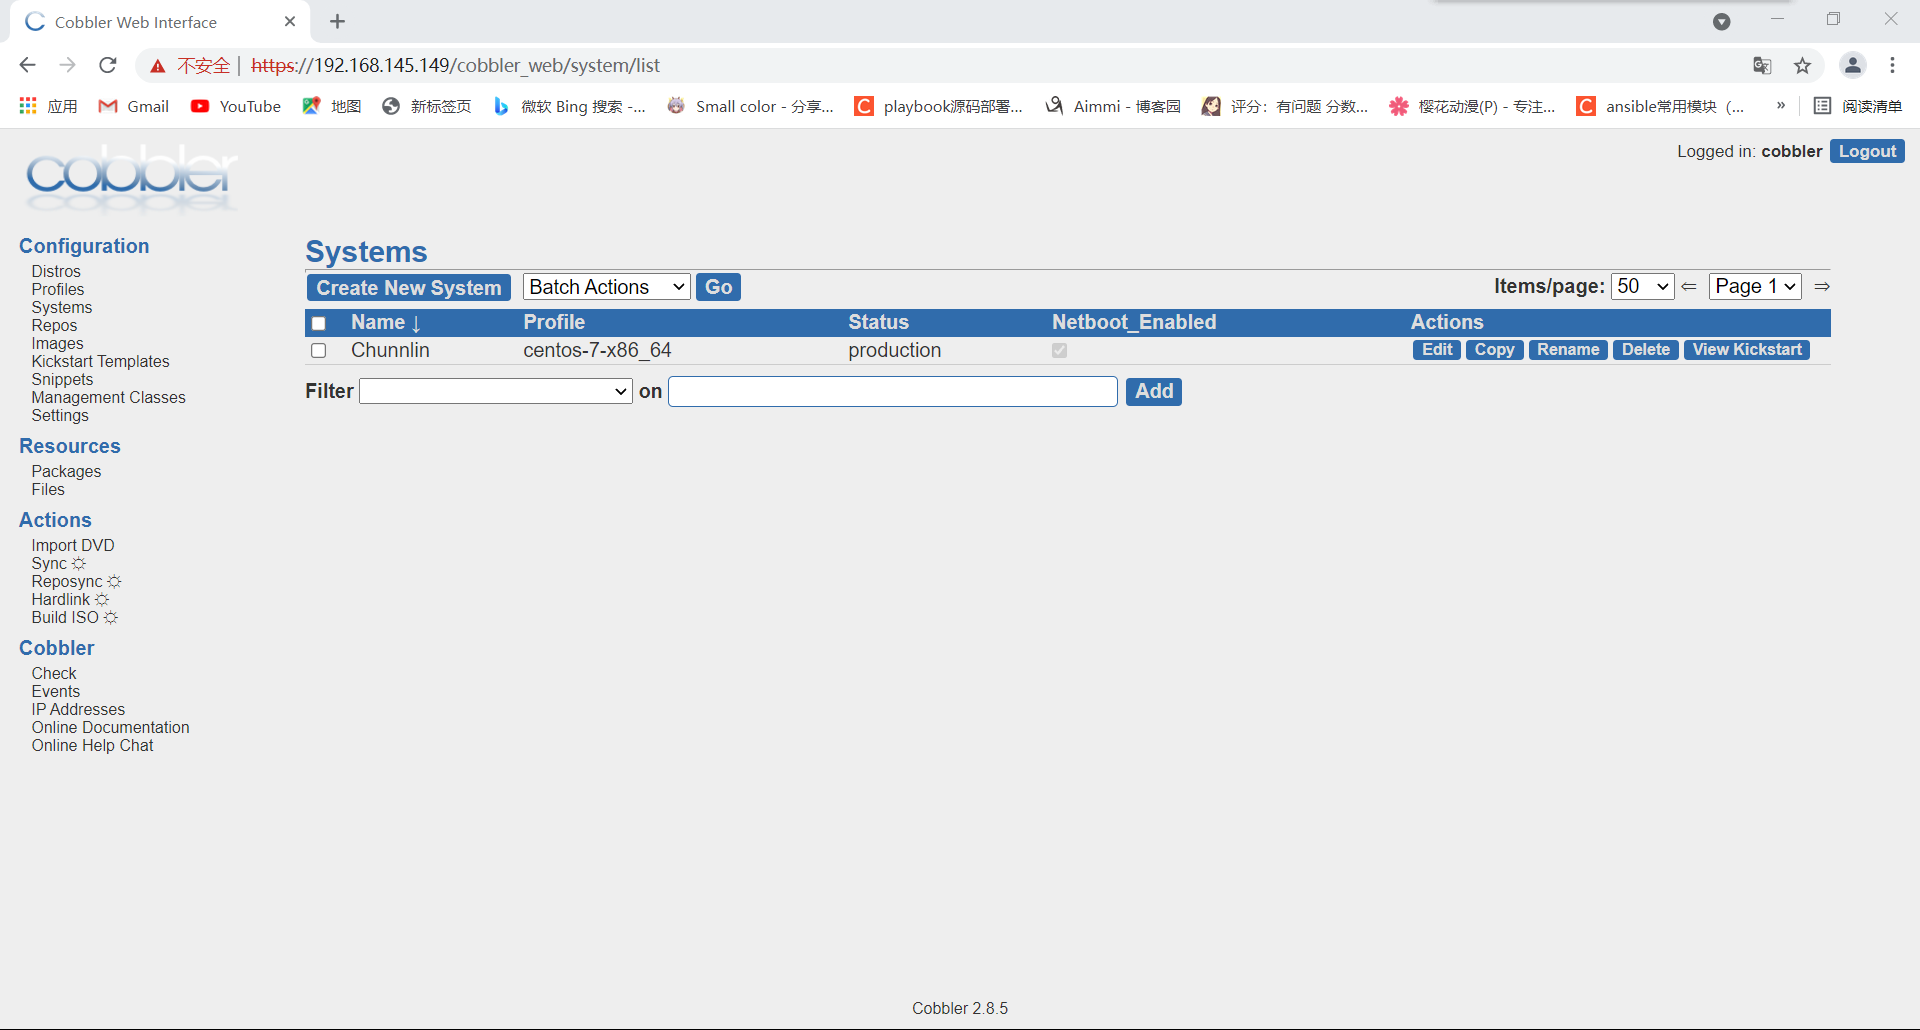Image resolution: width=1920 pixels, height=1030 pixels.
Task: Open the Aimmi 博客园 bookmark
Action: pyautogui.click(x=1113, y=106)
